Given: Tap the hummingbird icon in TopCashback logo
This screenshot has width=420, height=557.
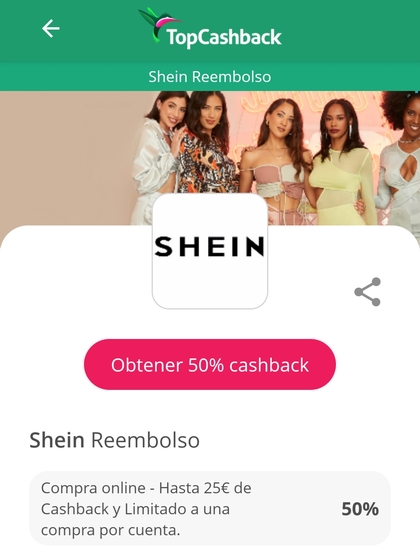Looking at the screenshot, I should (x=155, y=24).
